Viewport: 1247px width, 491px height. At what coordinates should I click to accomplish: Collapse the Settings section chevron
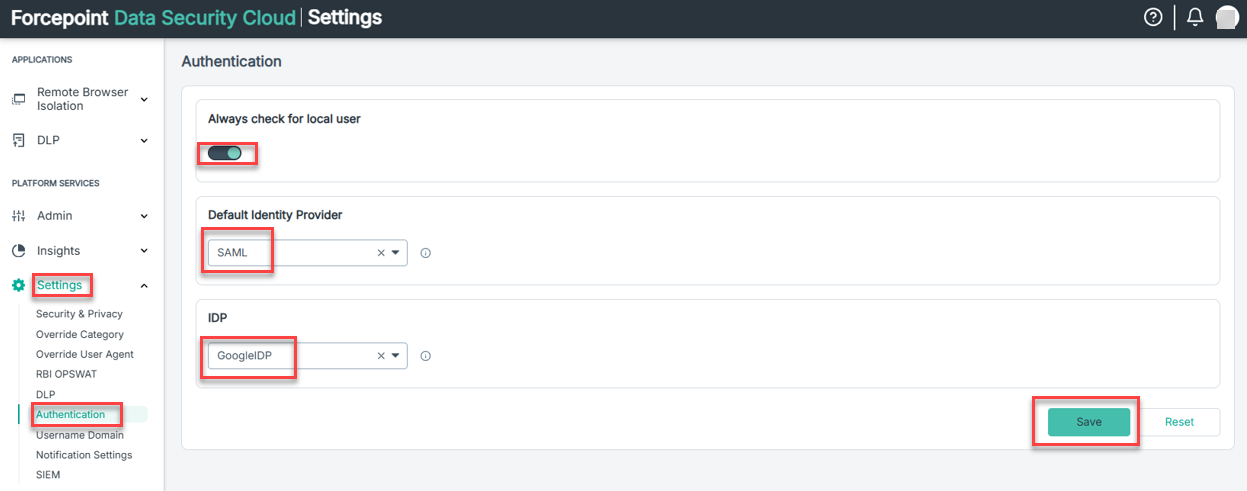point(144,286)
